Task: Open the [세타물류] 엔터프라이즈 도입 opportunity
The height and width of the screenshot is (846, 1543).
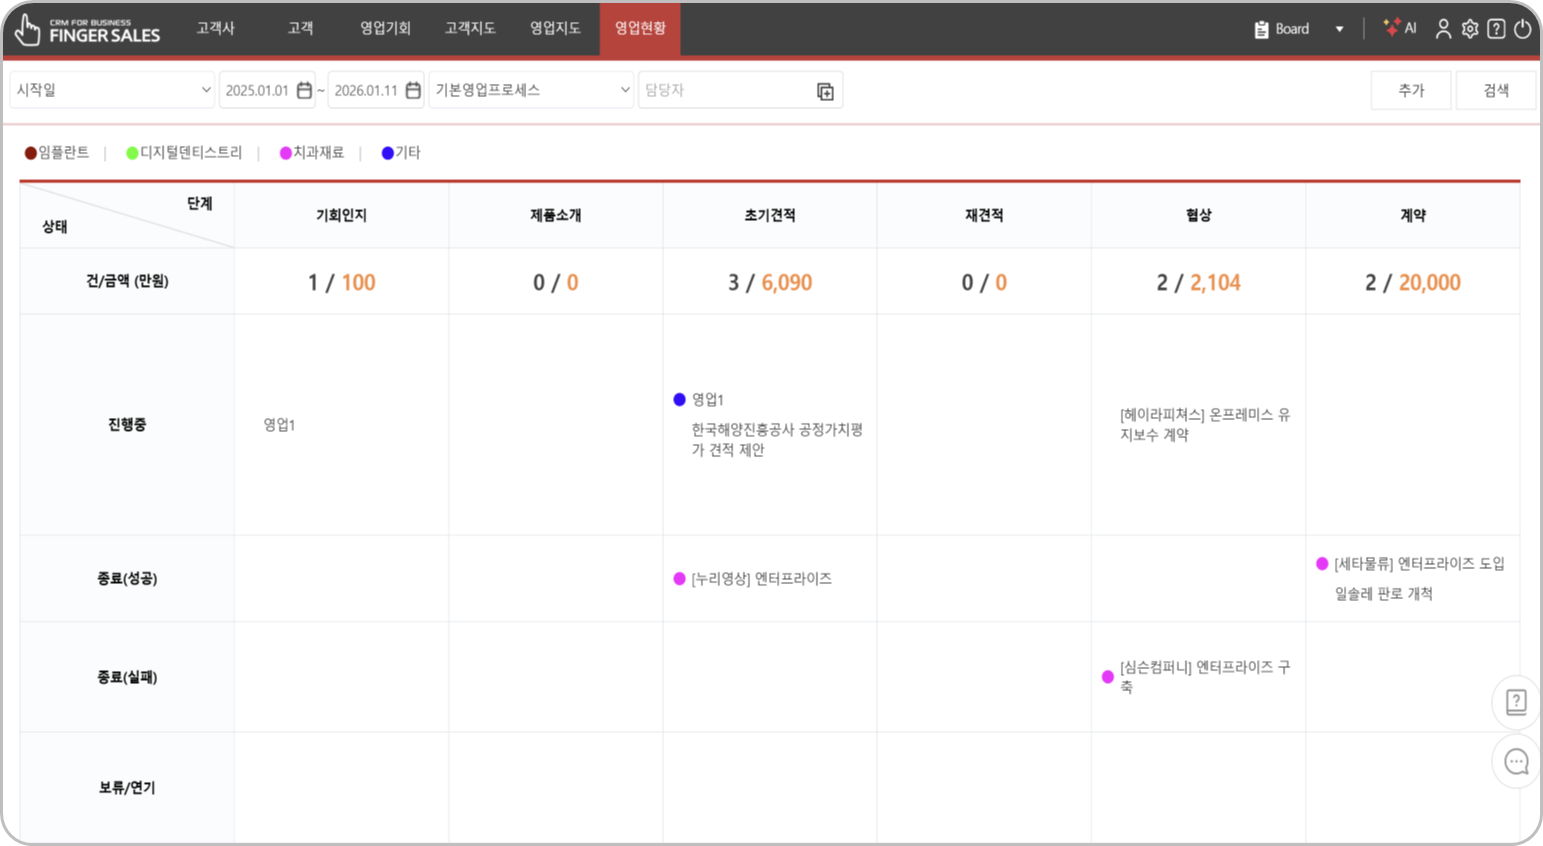Action: 1418,564
